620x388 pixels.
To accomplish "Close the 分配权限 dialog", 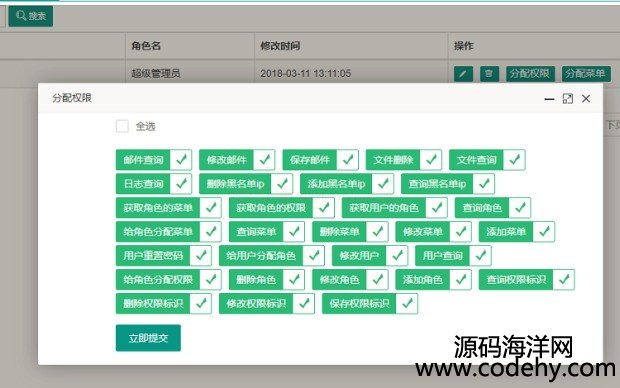I will pyautogui.click(x=586, y=99).
